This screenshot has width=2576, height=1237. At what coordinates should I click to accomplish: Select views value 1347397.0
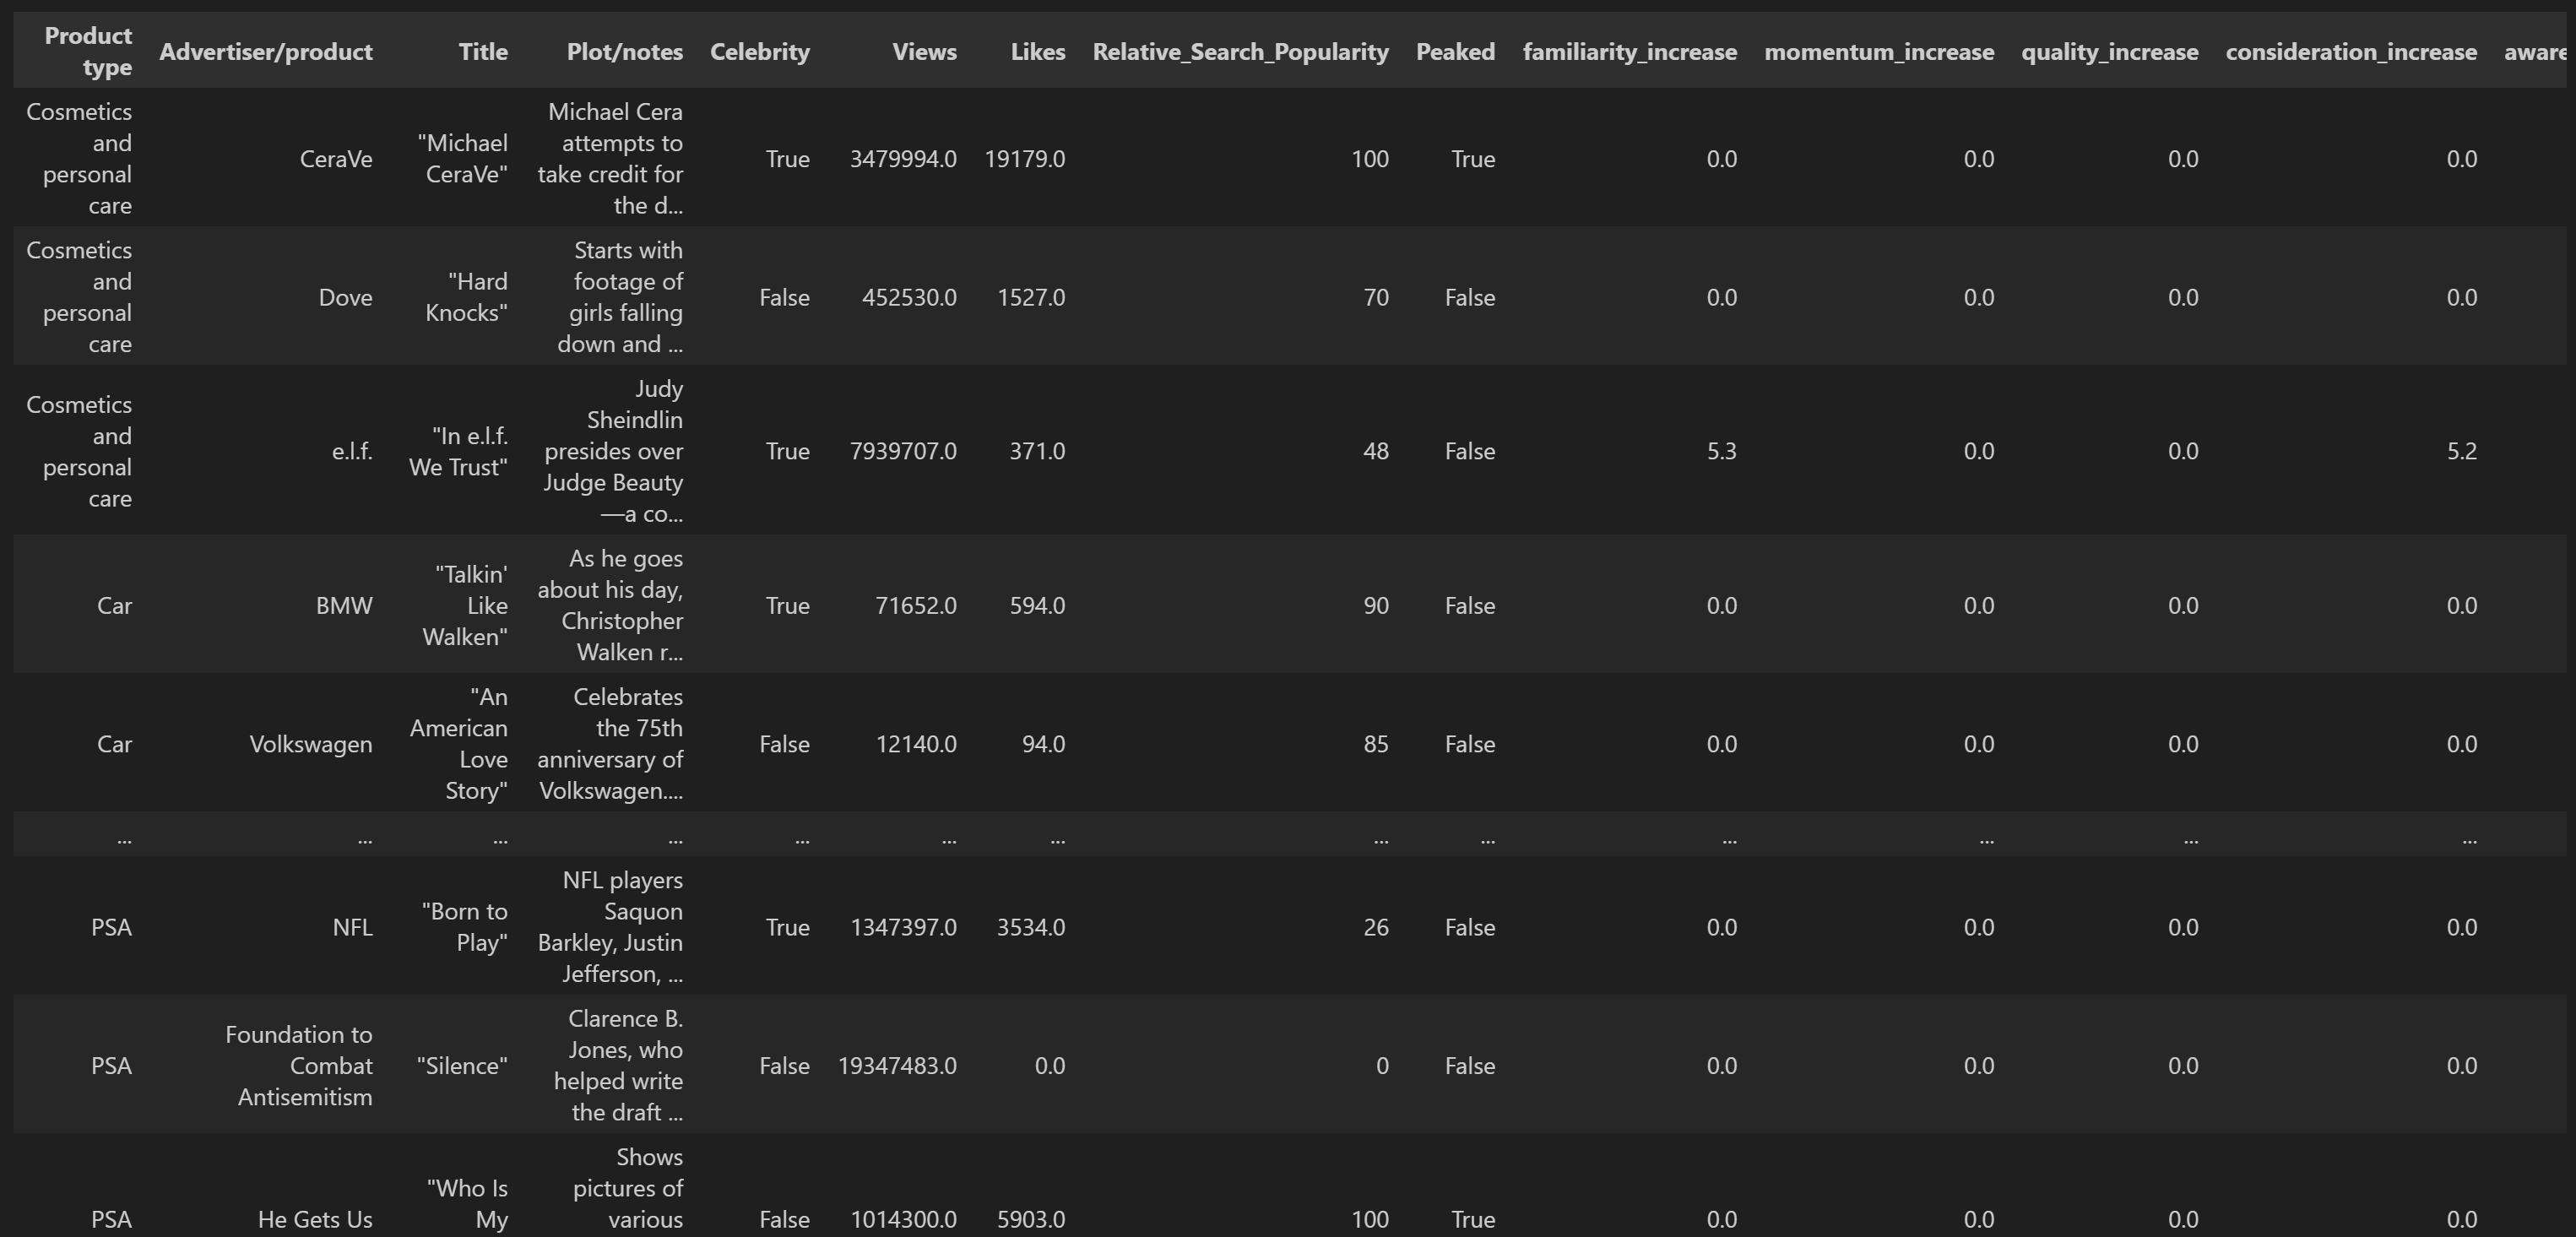point(903,927)
